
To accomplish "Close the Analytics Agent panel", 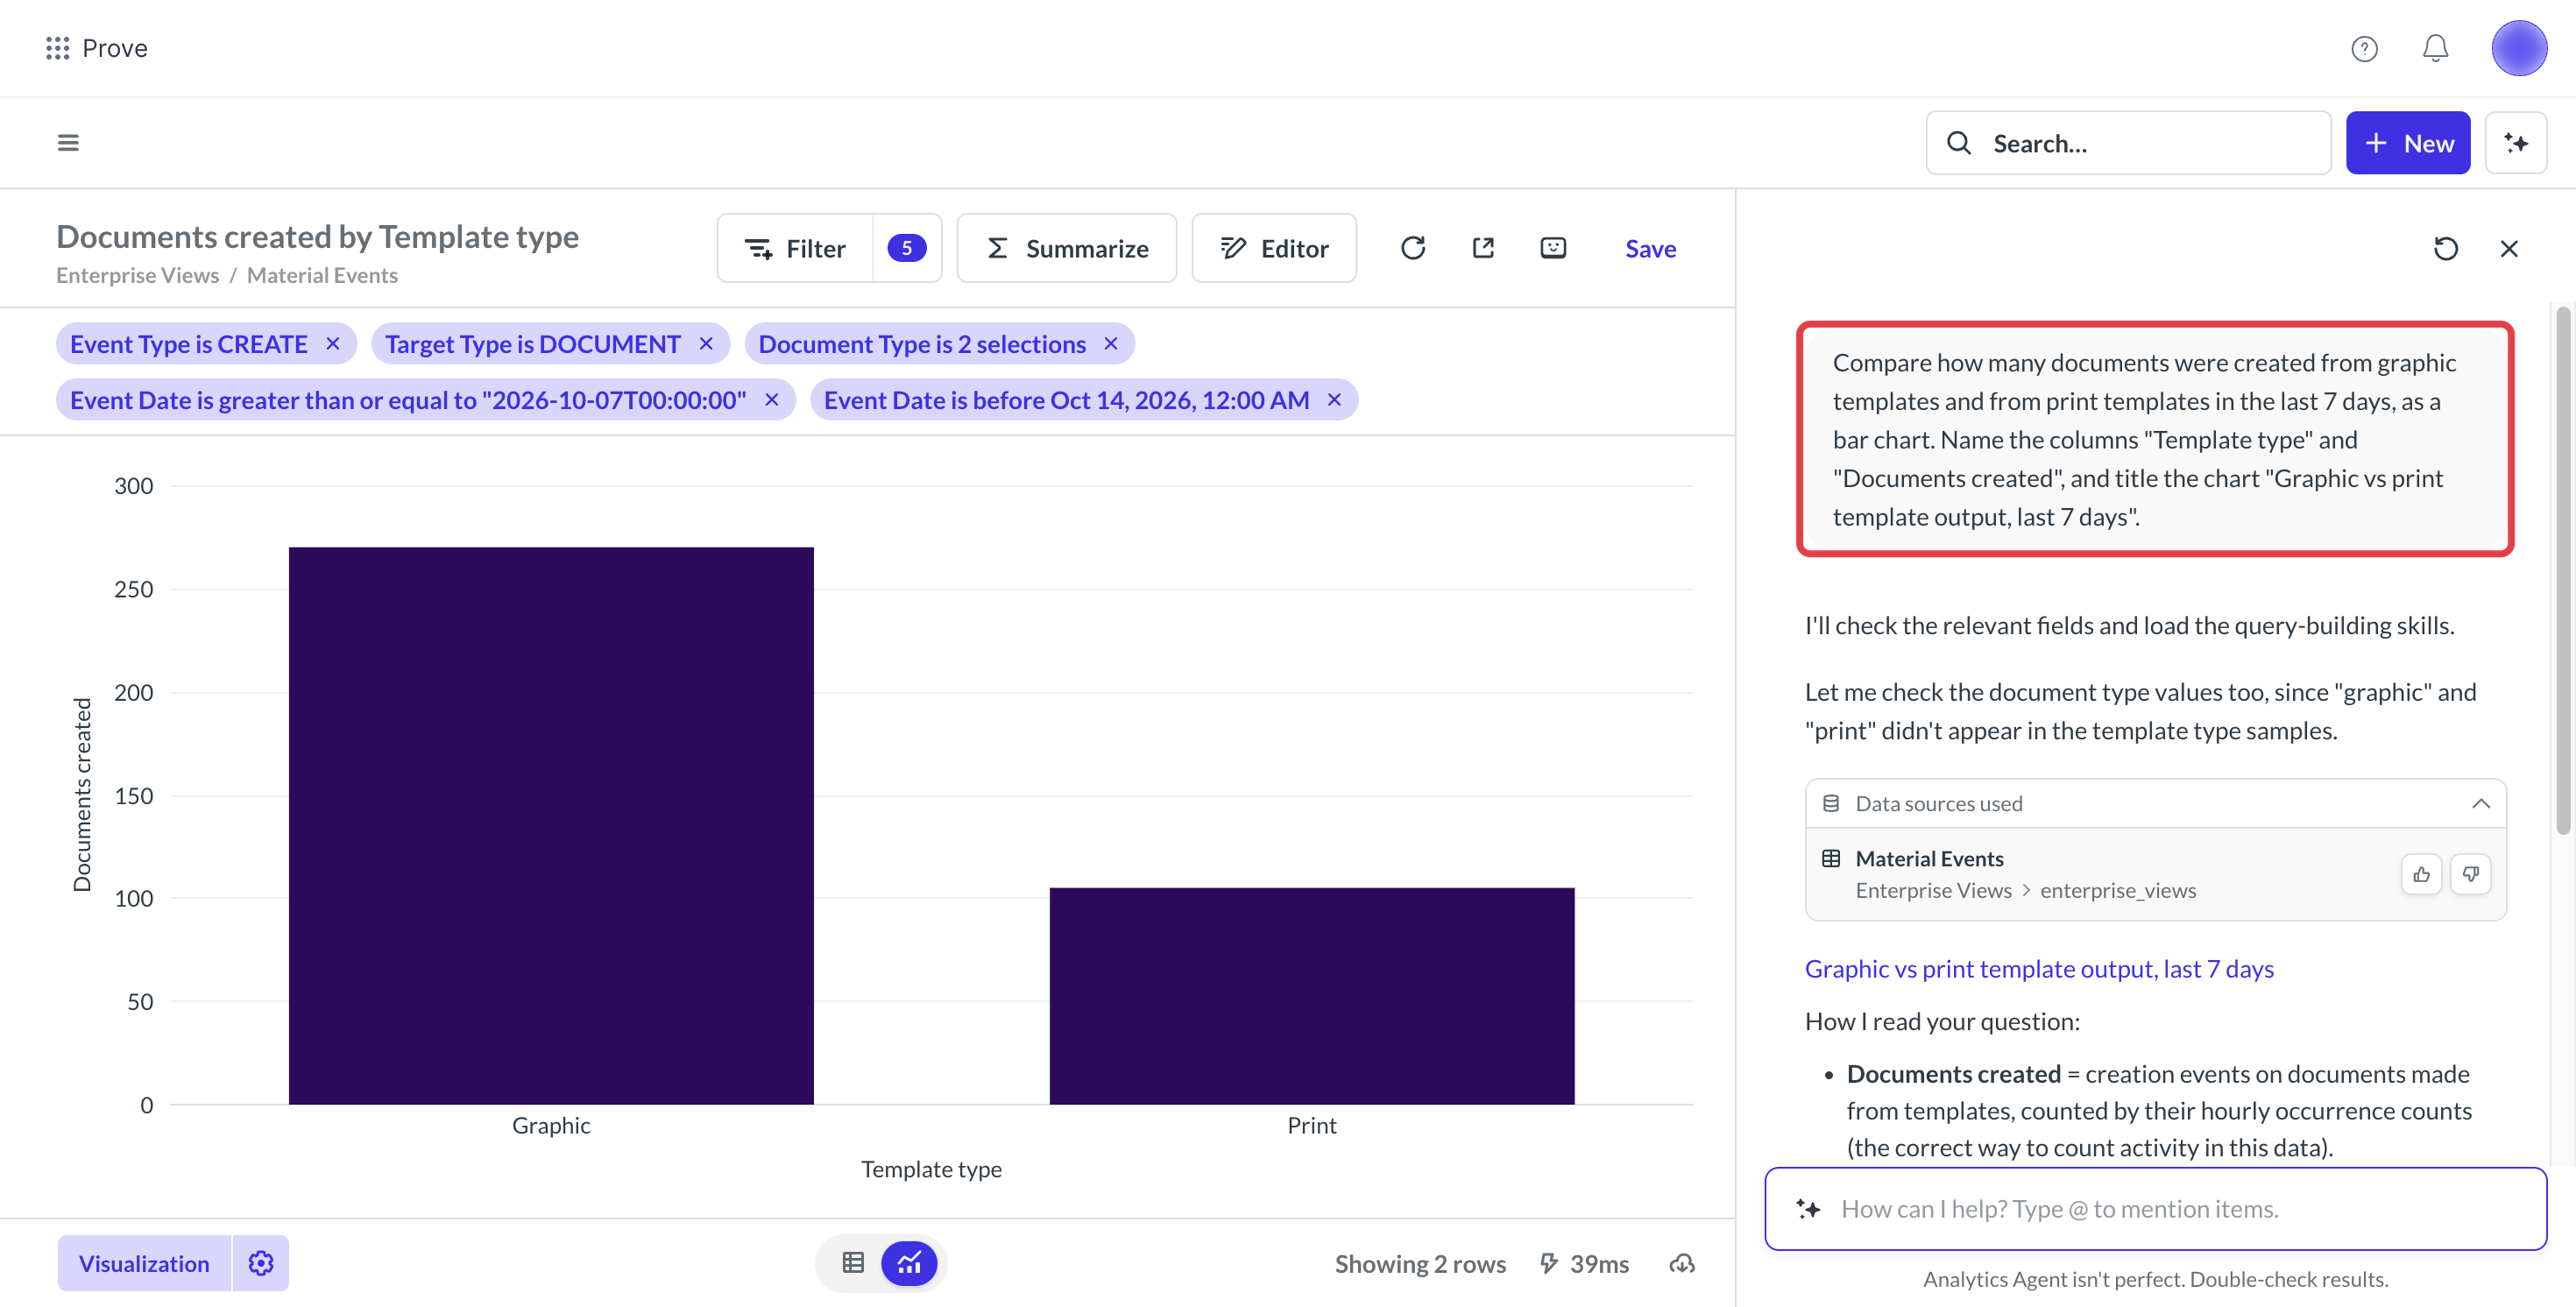I will pos(2508,248).
